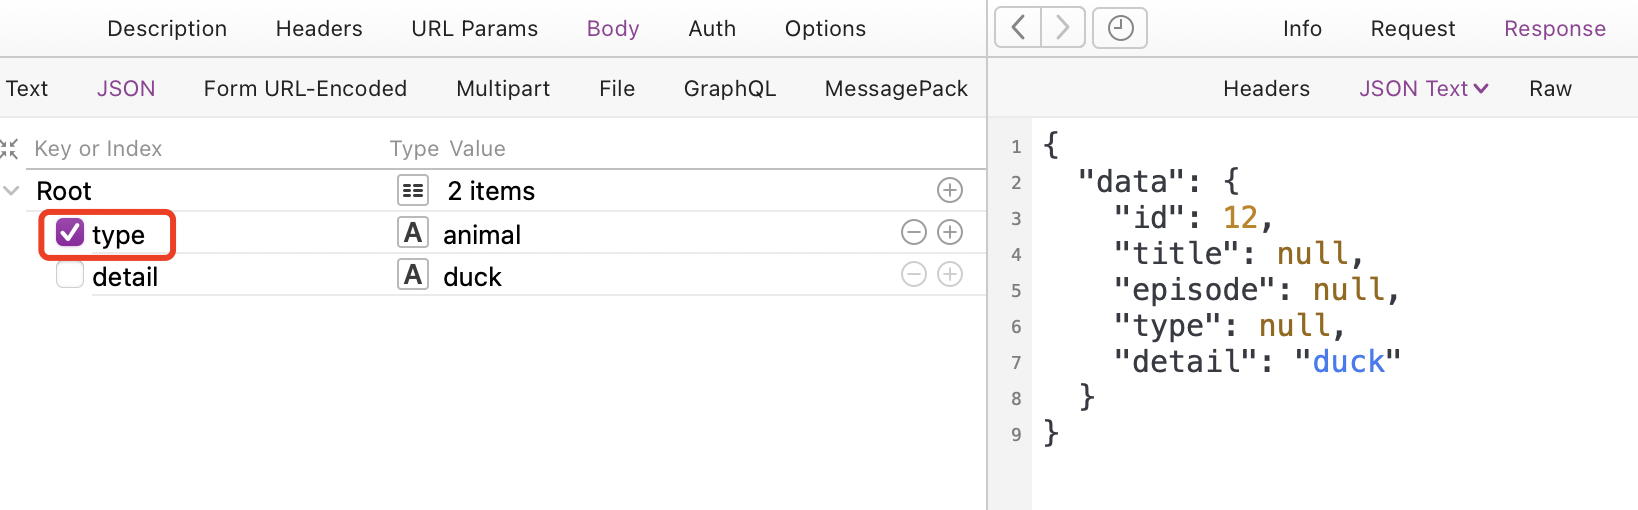Click the "type": null response line

click(x=1230, y=325)
